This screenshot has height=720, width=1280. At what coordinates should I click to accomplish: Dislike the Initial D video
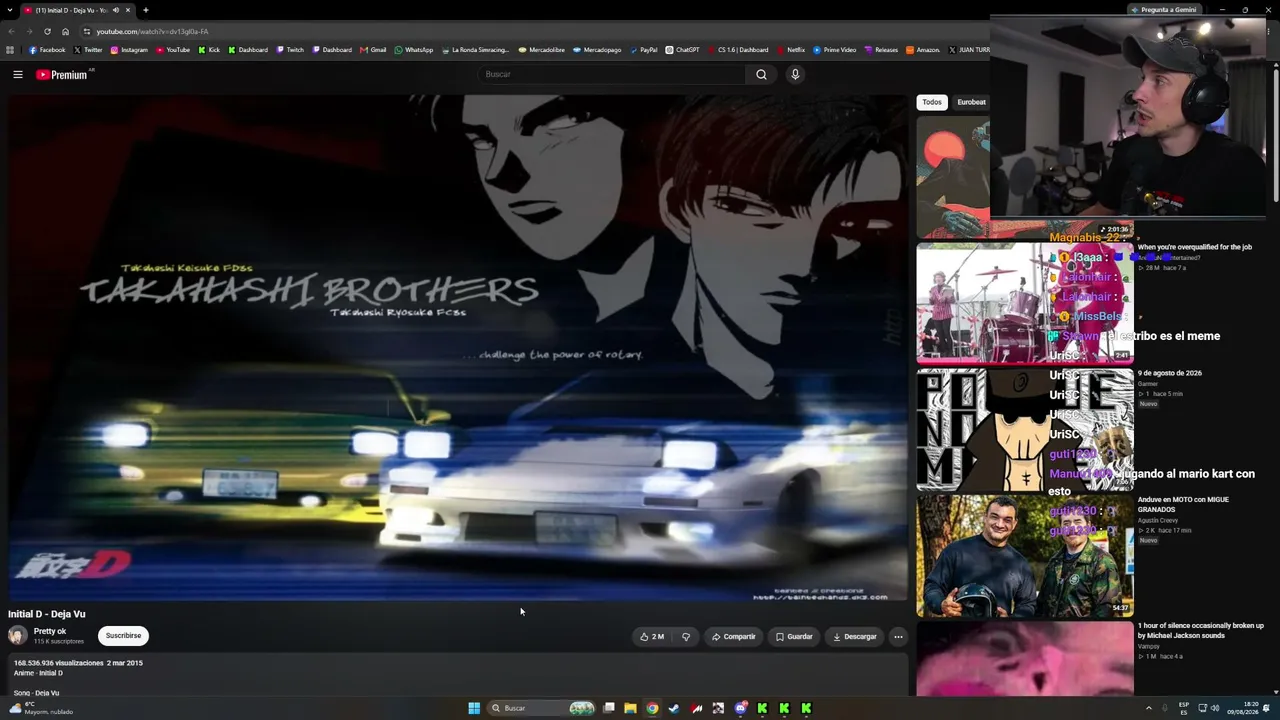(686, 637)
